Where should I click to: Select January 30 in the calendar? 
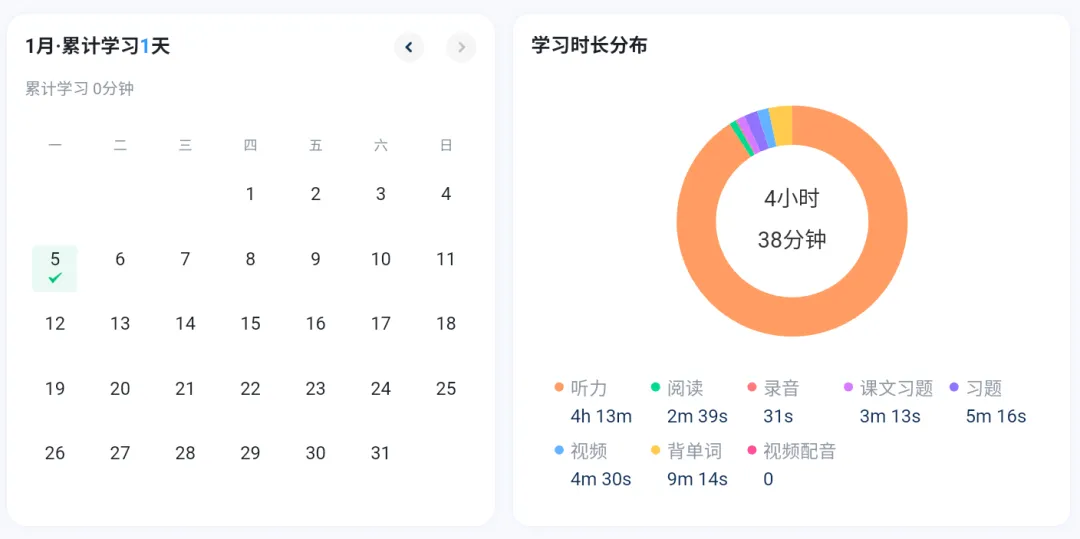315,453
